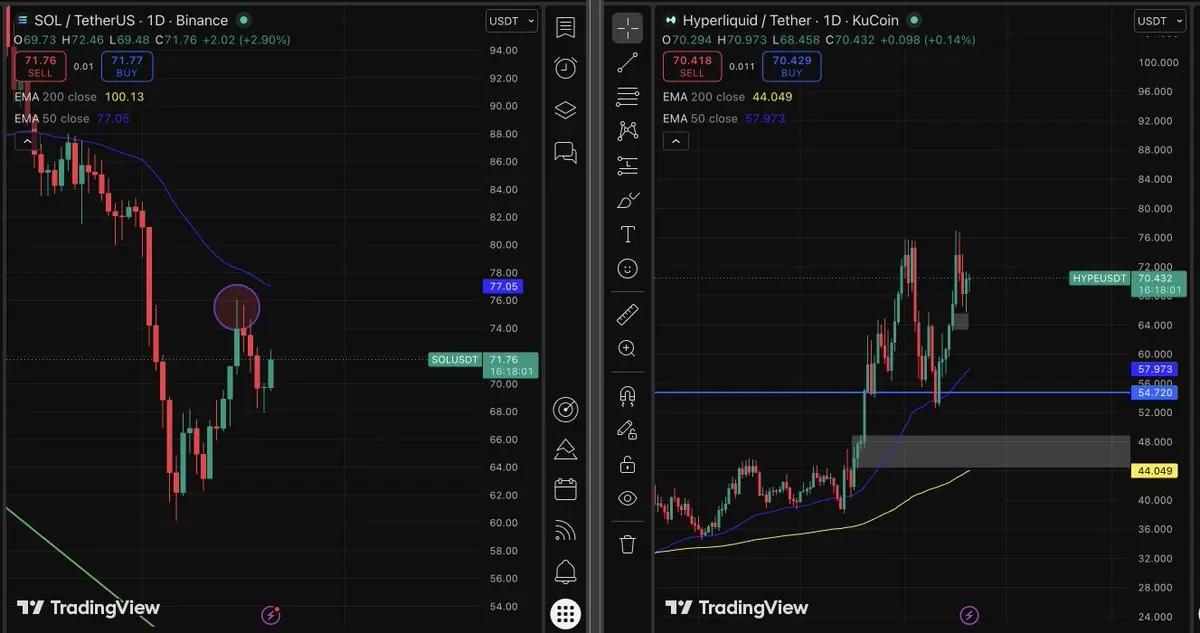
Task: Open the Fibonacci/gann lines tool
Action: tap(627, 96)
